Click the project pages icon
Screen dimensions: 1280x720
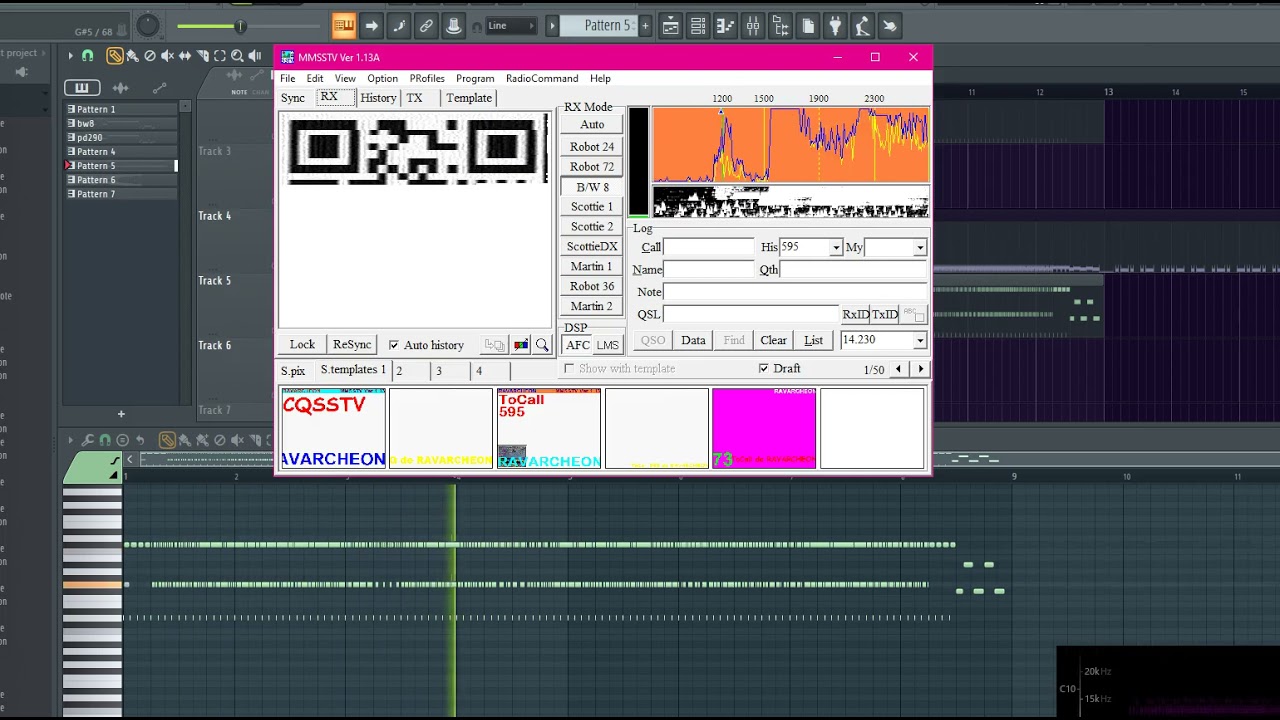808,26
